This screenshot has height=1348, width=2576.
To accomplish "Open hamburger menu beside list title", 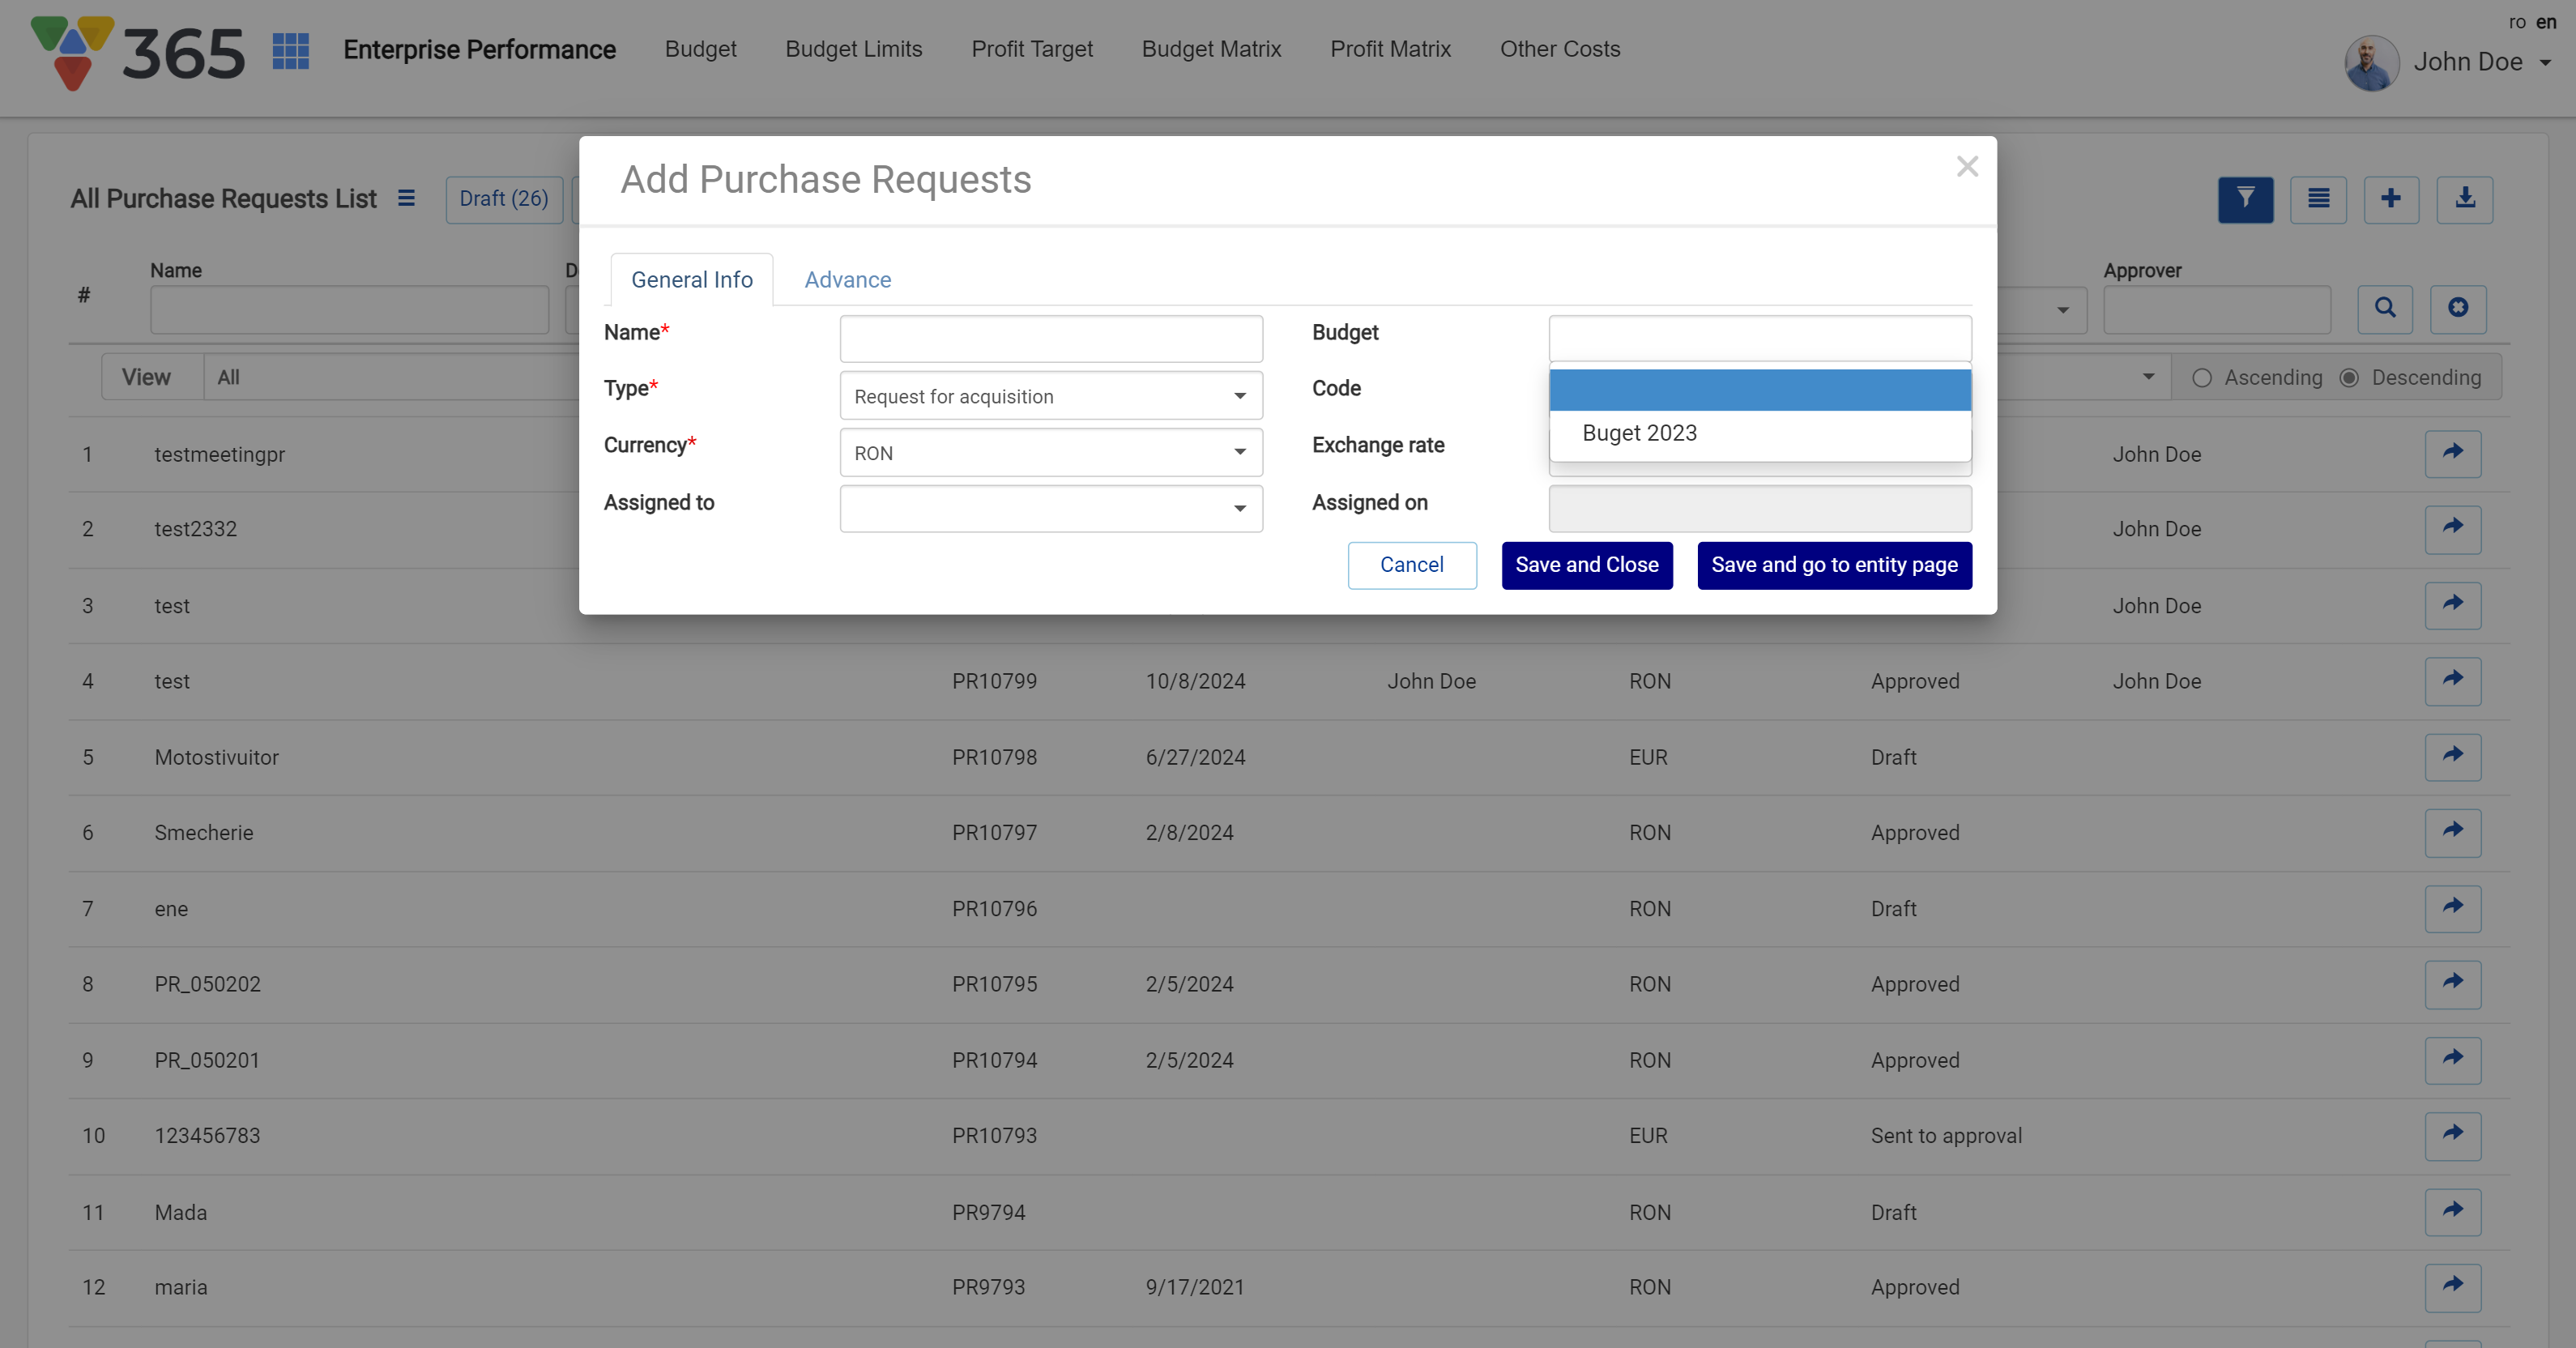I will point(406,198).
